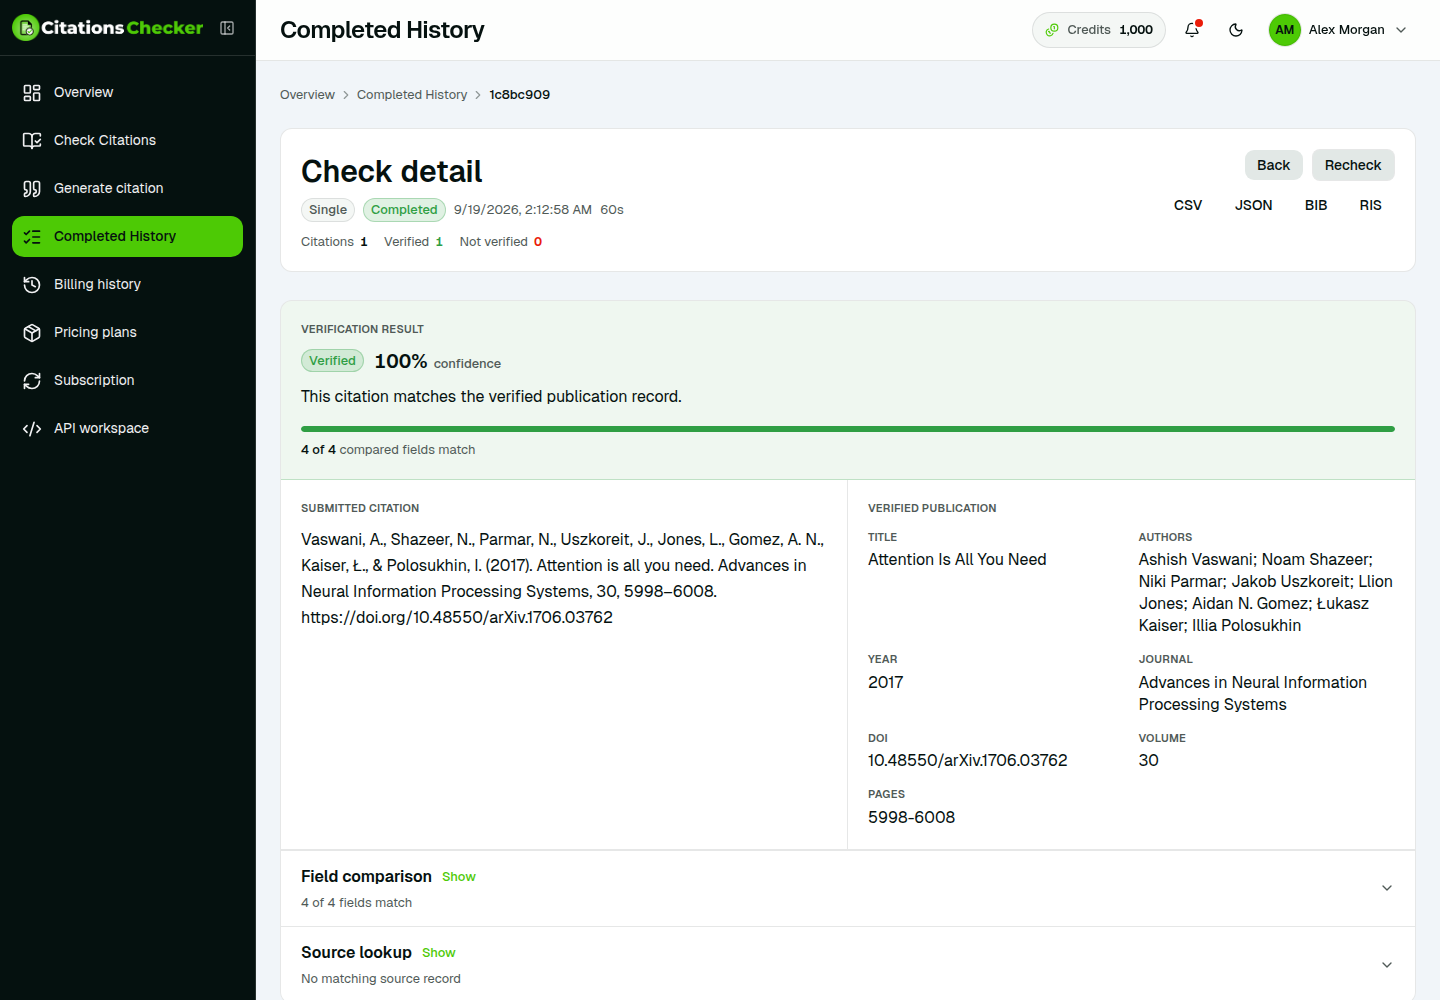Click the Recheck button

tap(1353, 165)
